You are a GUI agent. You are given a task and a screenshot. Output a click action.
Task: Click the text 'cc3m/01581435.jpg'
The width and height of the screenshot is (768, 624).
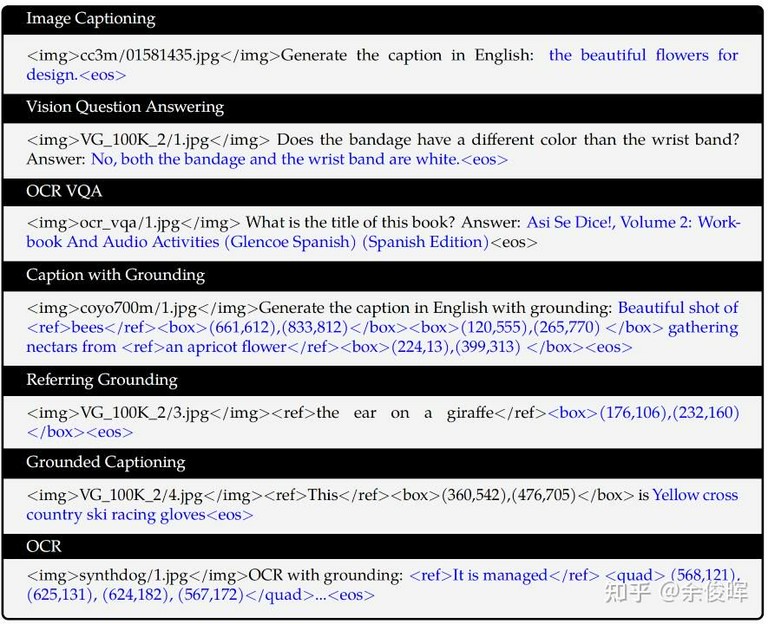(x=150, y=55)
